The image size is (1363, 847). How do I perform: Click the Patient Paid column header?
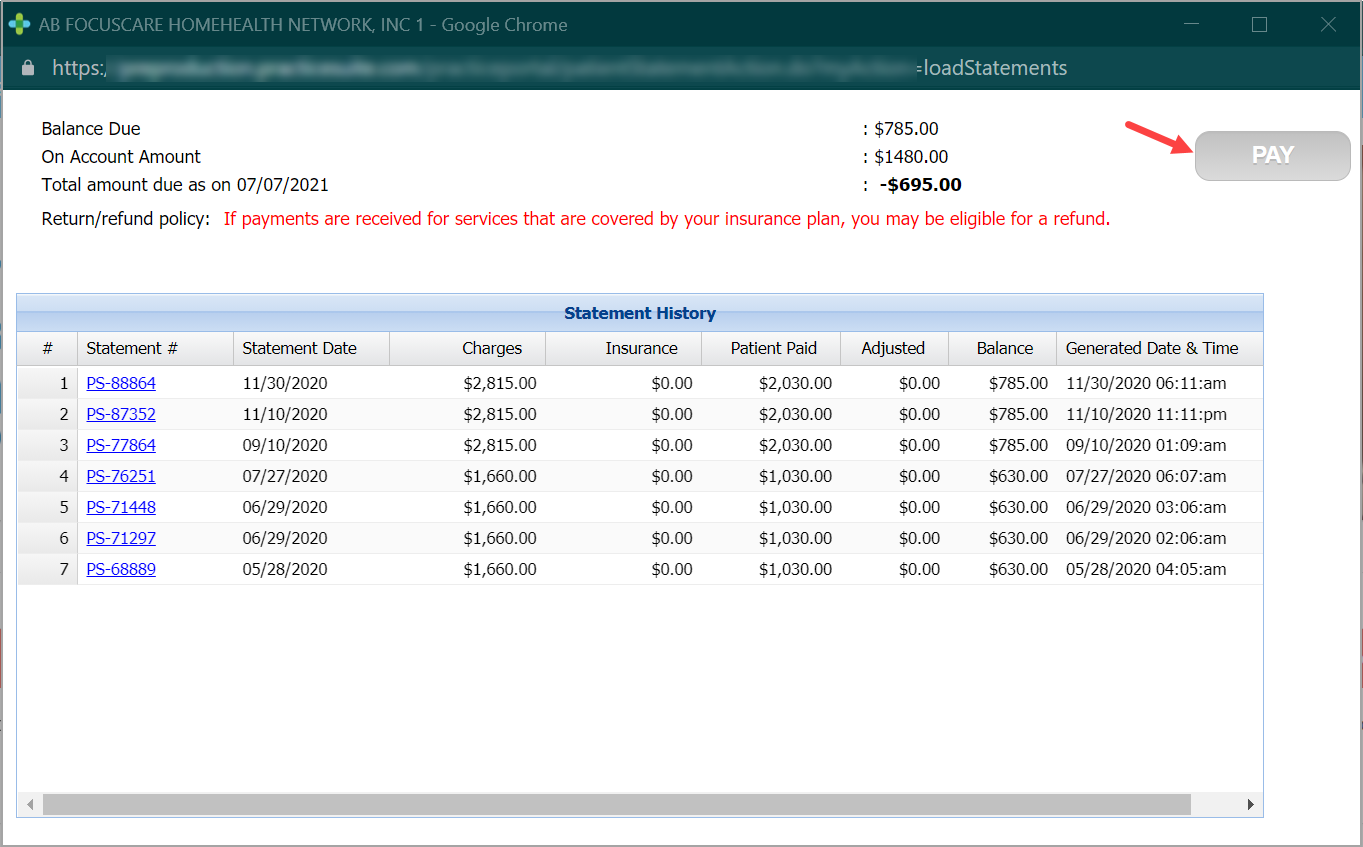(x=773, y=348)
